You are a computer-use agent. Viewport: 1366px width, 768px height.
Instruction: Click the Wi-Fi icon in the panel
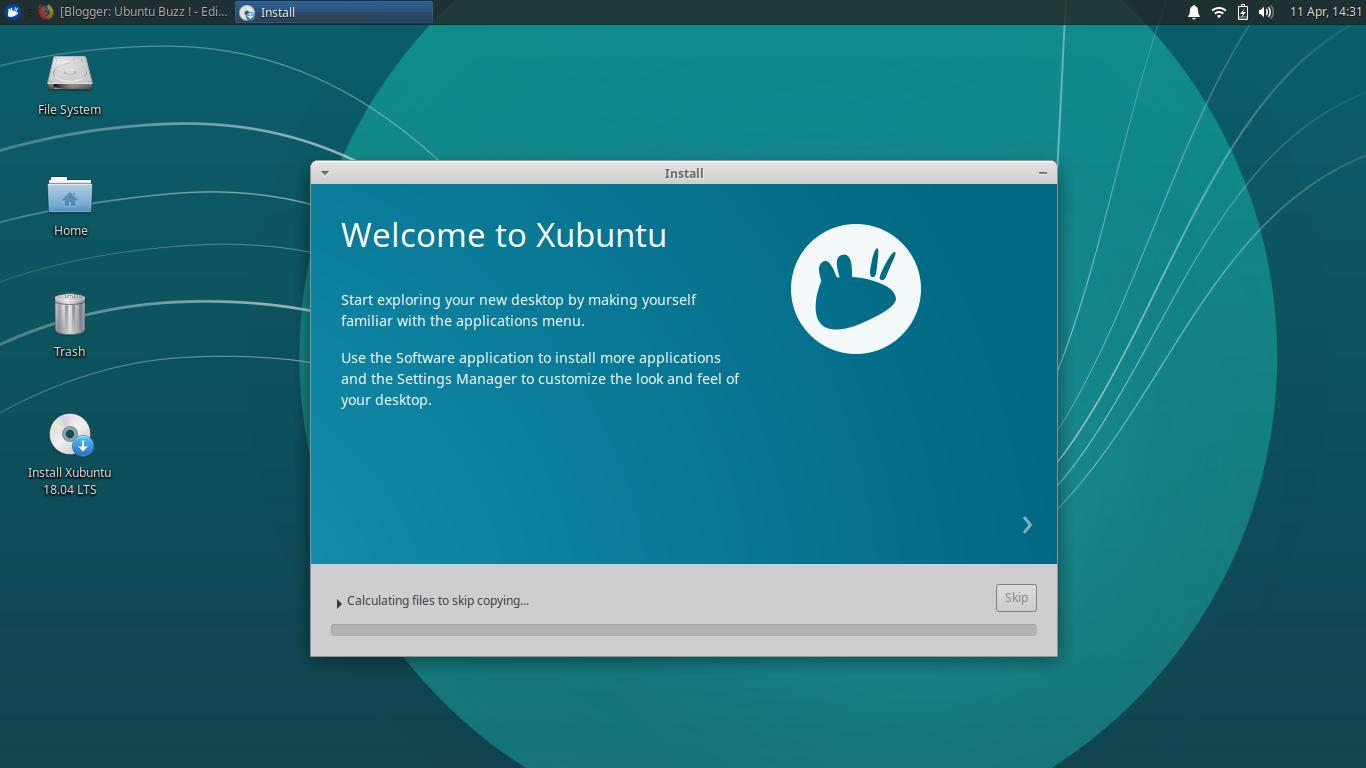[x=1221, y=13]
